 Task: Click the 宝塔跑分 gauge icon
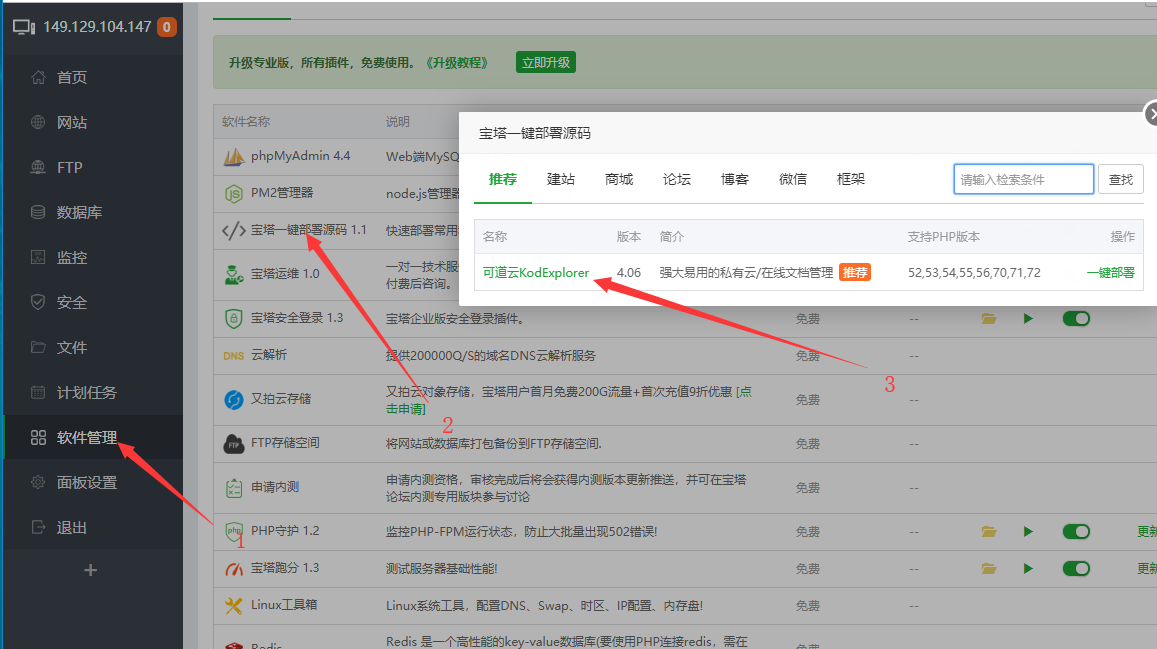234,569
